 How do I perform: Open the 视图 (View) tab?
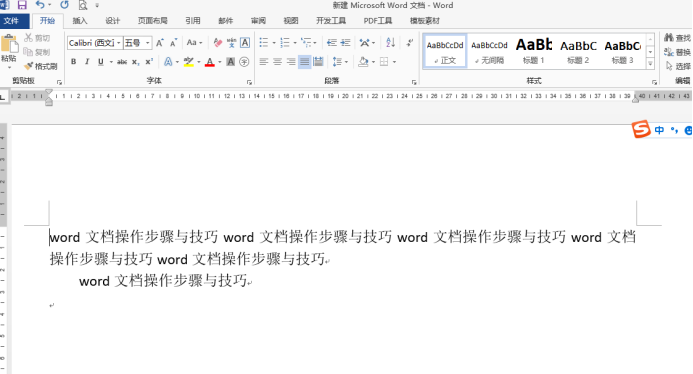(291, 21)
